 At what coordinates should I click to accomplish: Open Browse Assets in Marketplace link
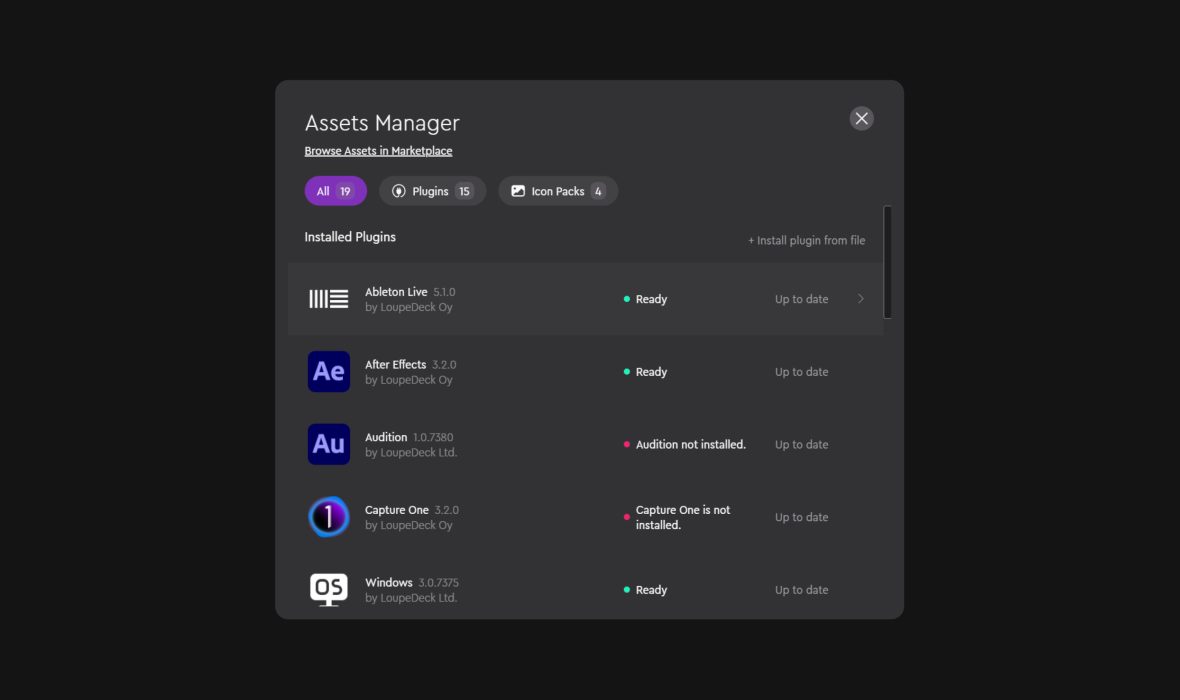[378, 151]
